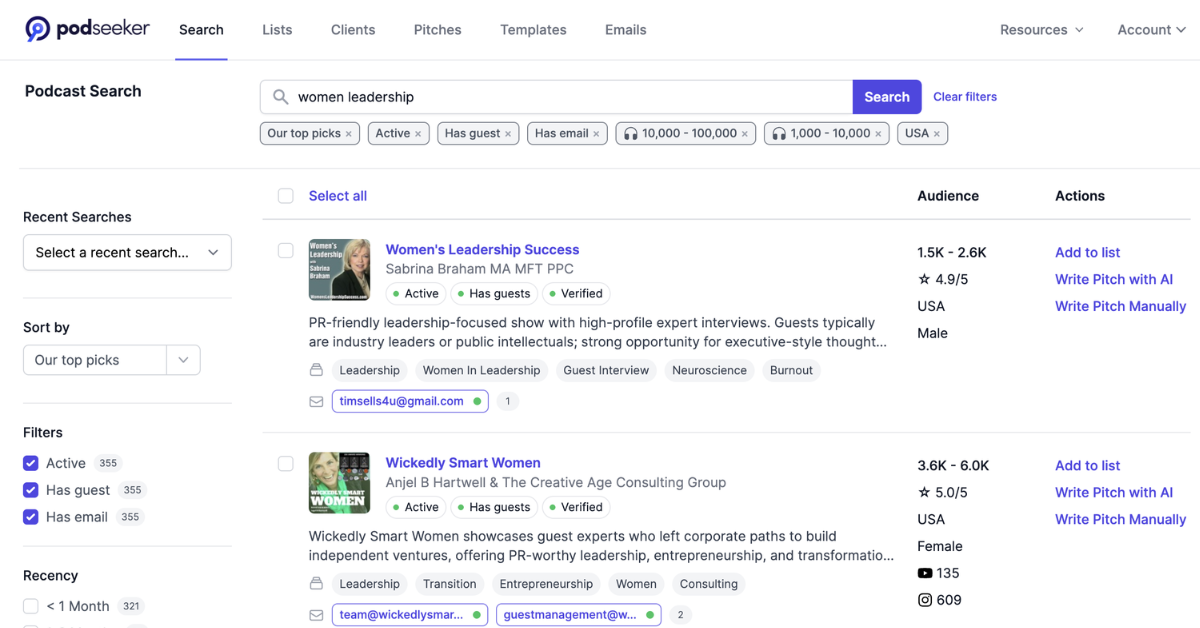Image resolution: width=1200 pixels, height=628 pixels.
Task: Go to the Search tab
Action: [201, 30]
